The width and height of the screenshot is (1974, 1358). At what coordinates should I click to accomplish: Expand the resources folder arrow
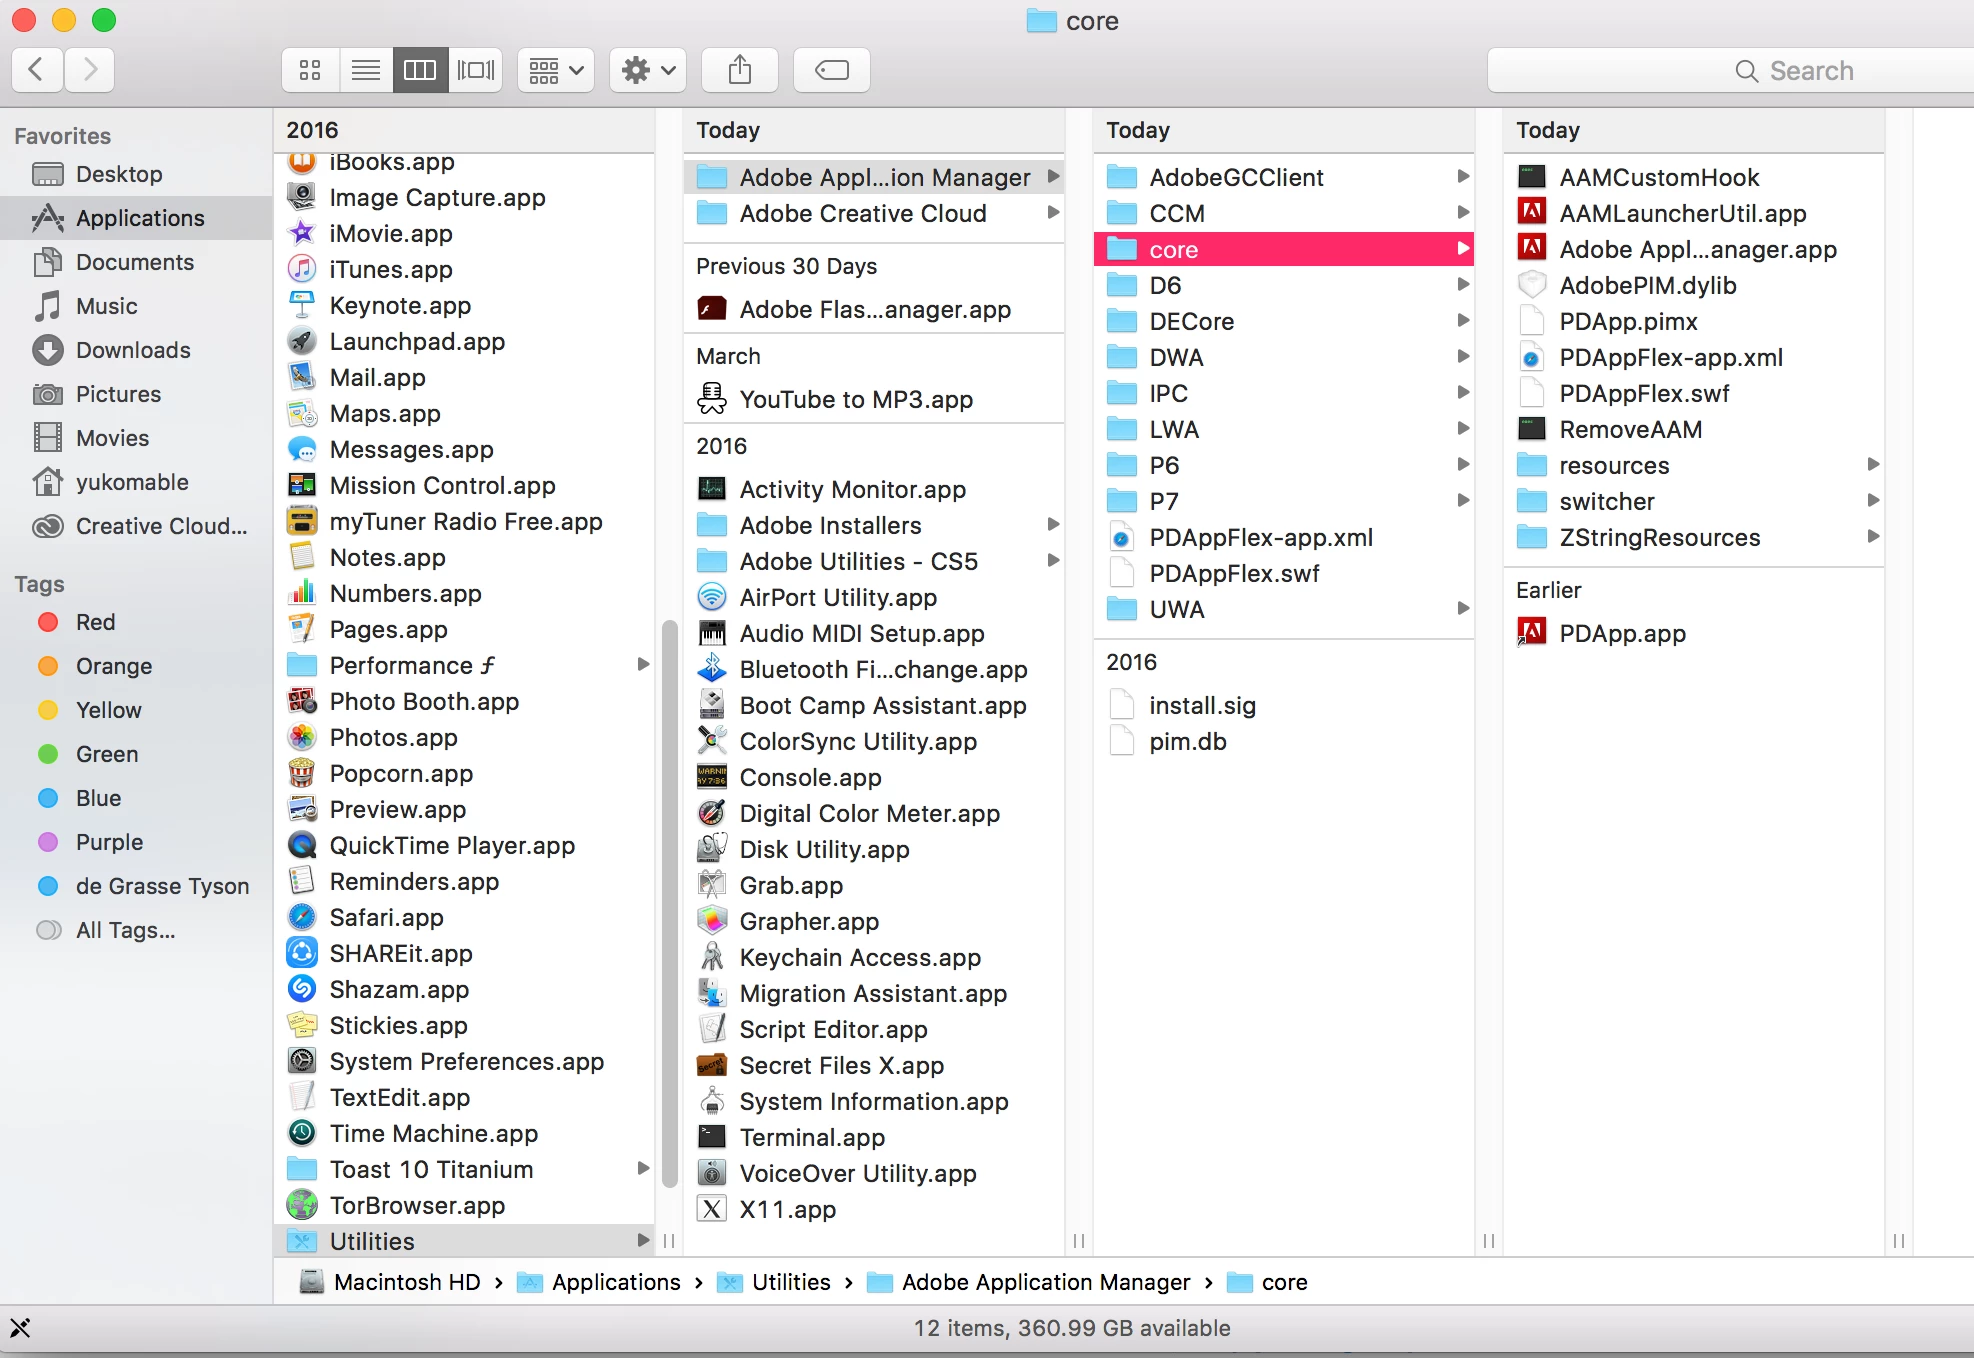1873,465
